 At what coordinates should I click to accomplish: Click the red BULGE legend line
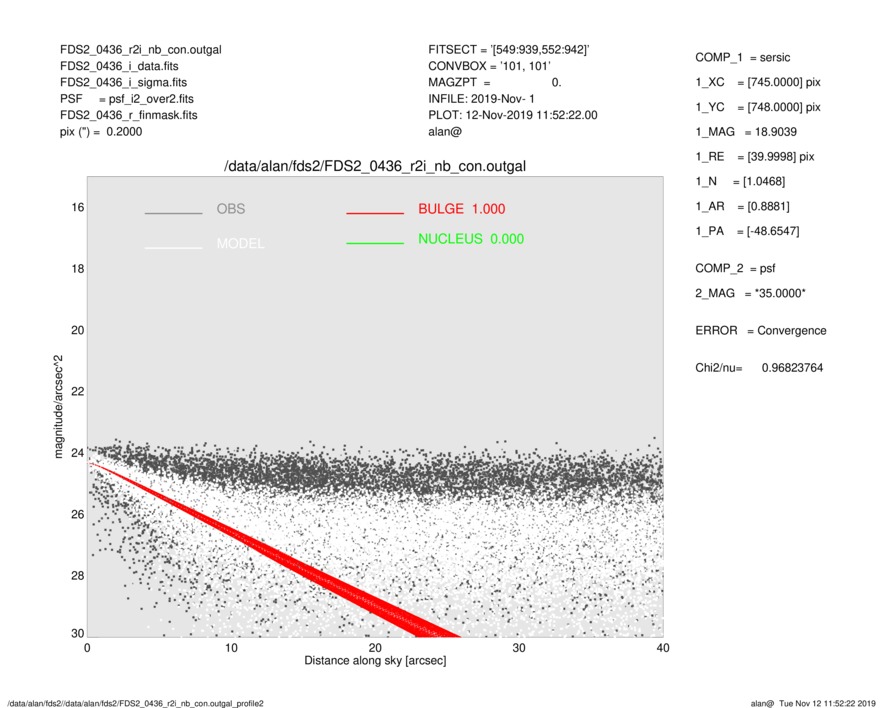point(374,213)
